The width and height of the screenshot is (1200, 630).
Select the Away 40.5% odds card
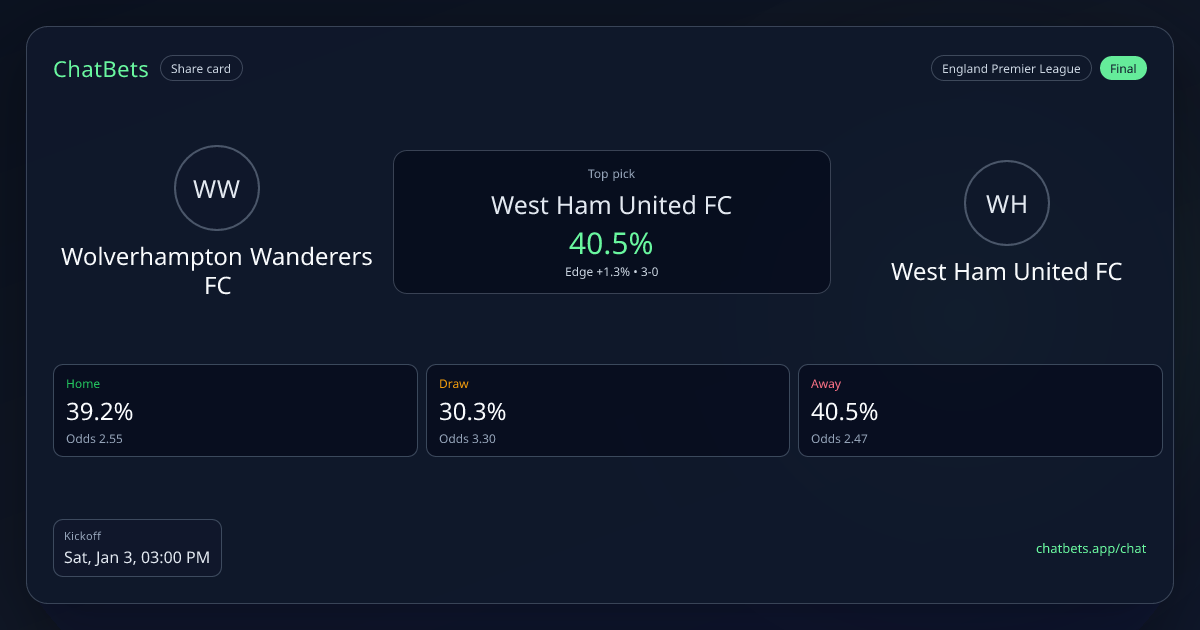[980, 410]
